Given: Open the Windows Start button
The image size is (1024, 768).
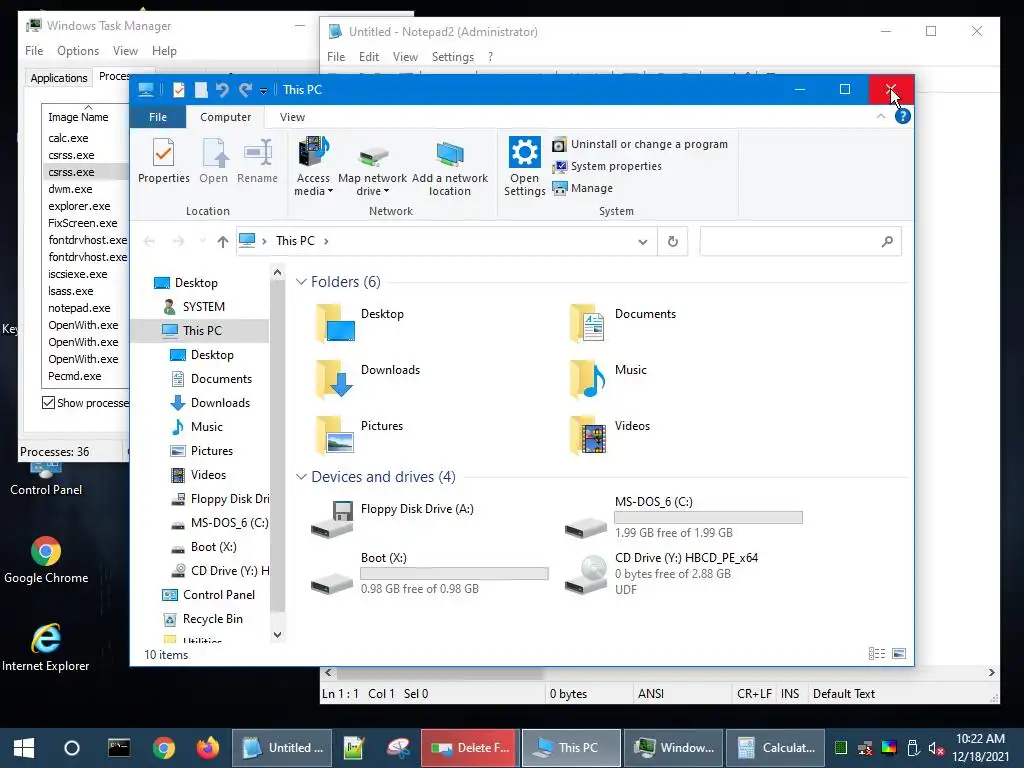Looking at the screenshot, I should coord(24,748).
